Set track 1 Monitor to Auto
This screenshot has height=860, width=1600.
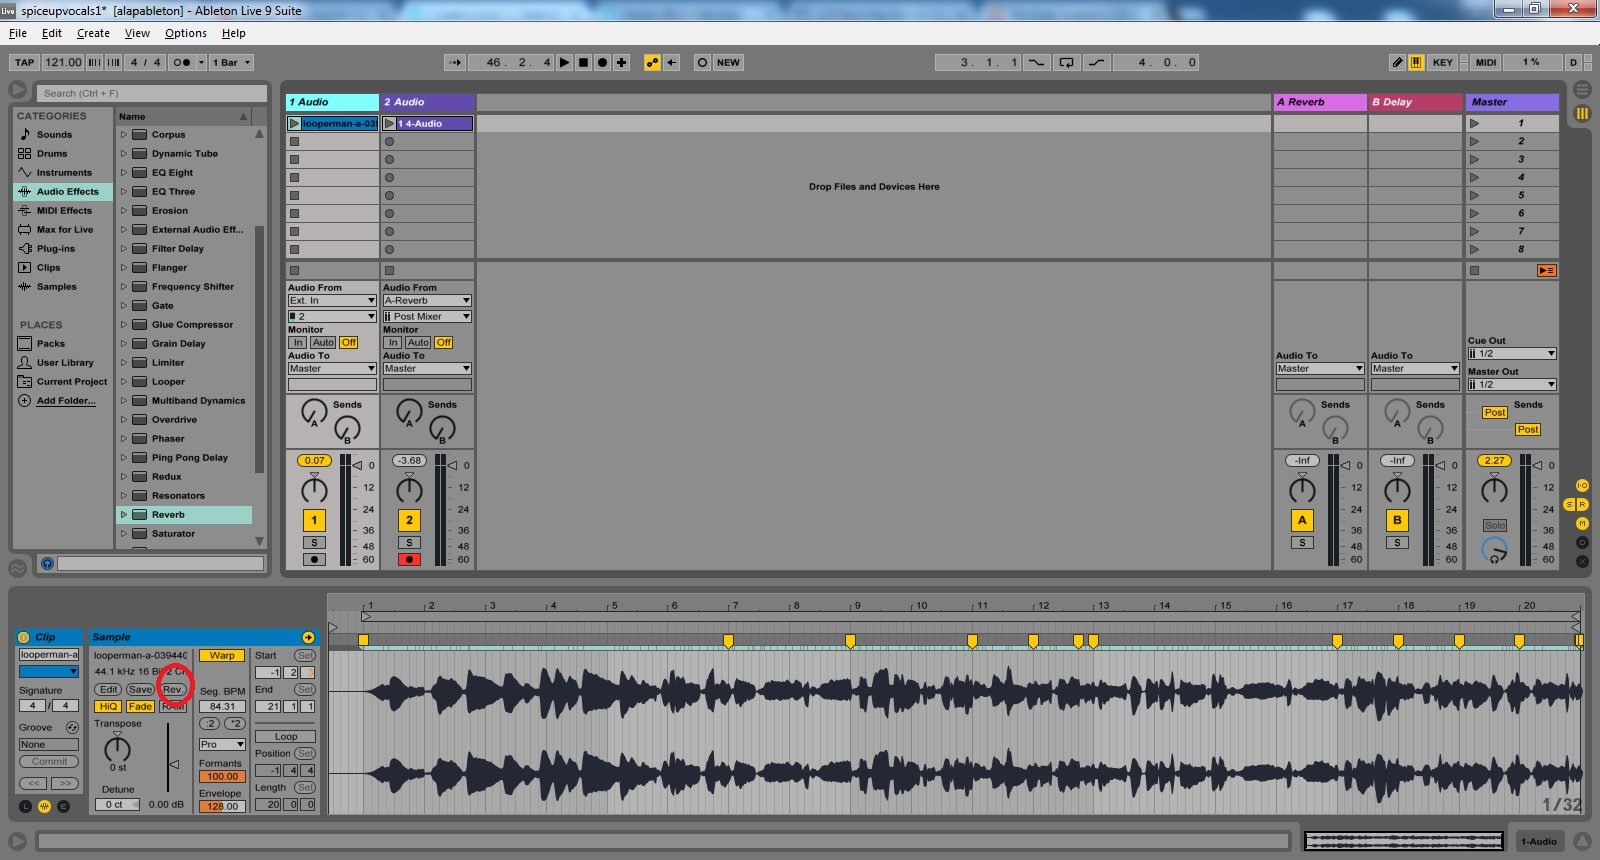323,342
